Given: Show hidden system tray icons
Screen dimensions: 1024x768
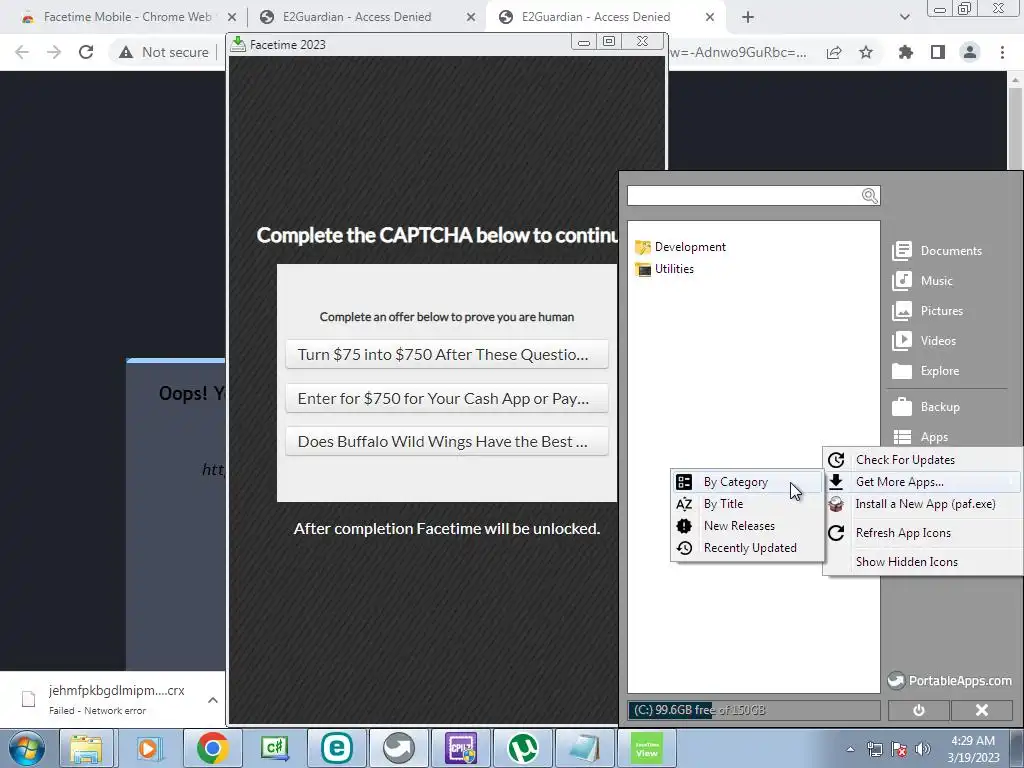Looking at the screenshot, I should [850, 749].
